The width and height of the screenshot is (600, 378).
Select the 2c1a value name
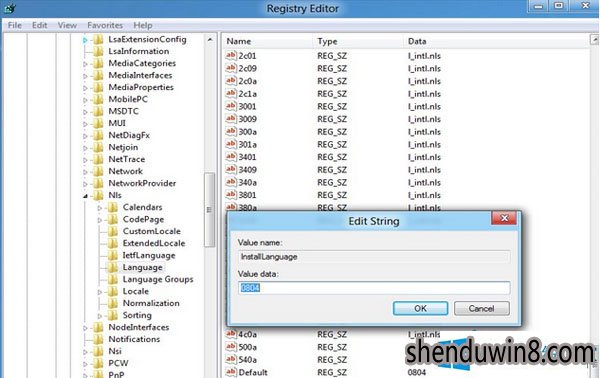[248, 94]
